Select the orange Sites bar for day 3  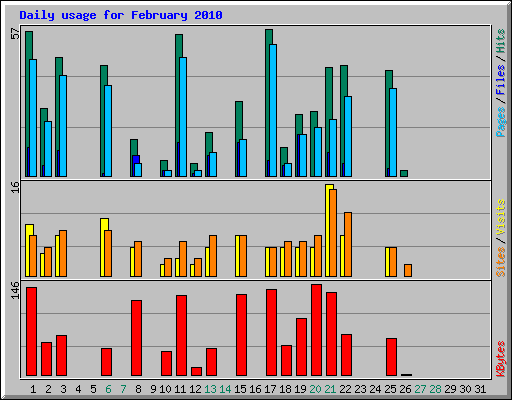pos(63,253)
